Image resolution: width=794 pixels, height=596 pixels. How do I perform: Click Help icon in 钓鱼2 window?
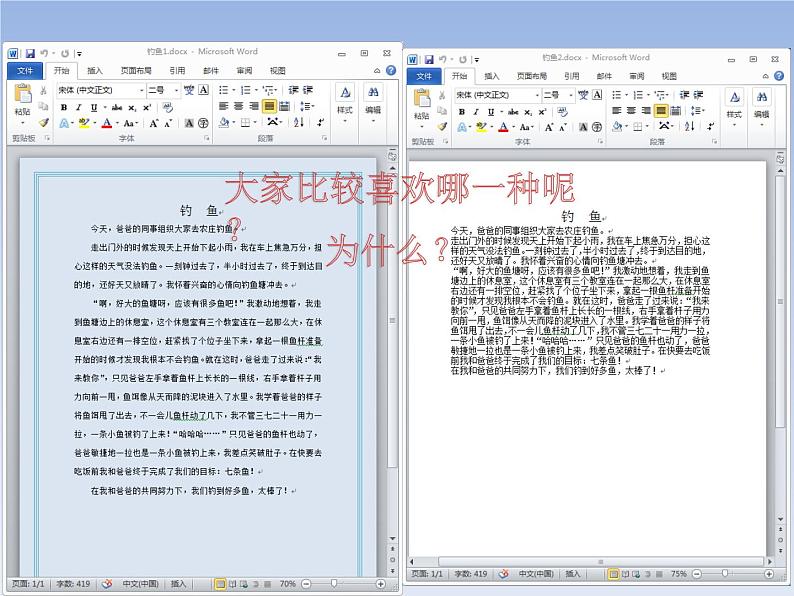pyautogui.click(x=779, y=76)
